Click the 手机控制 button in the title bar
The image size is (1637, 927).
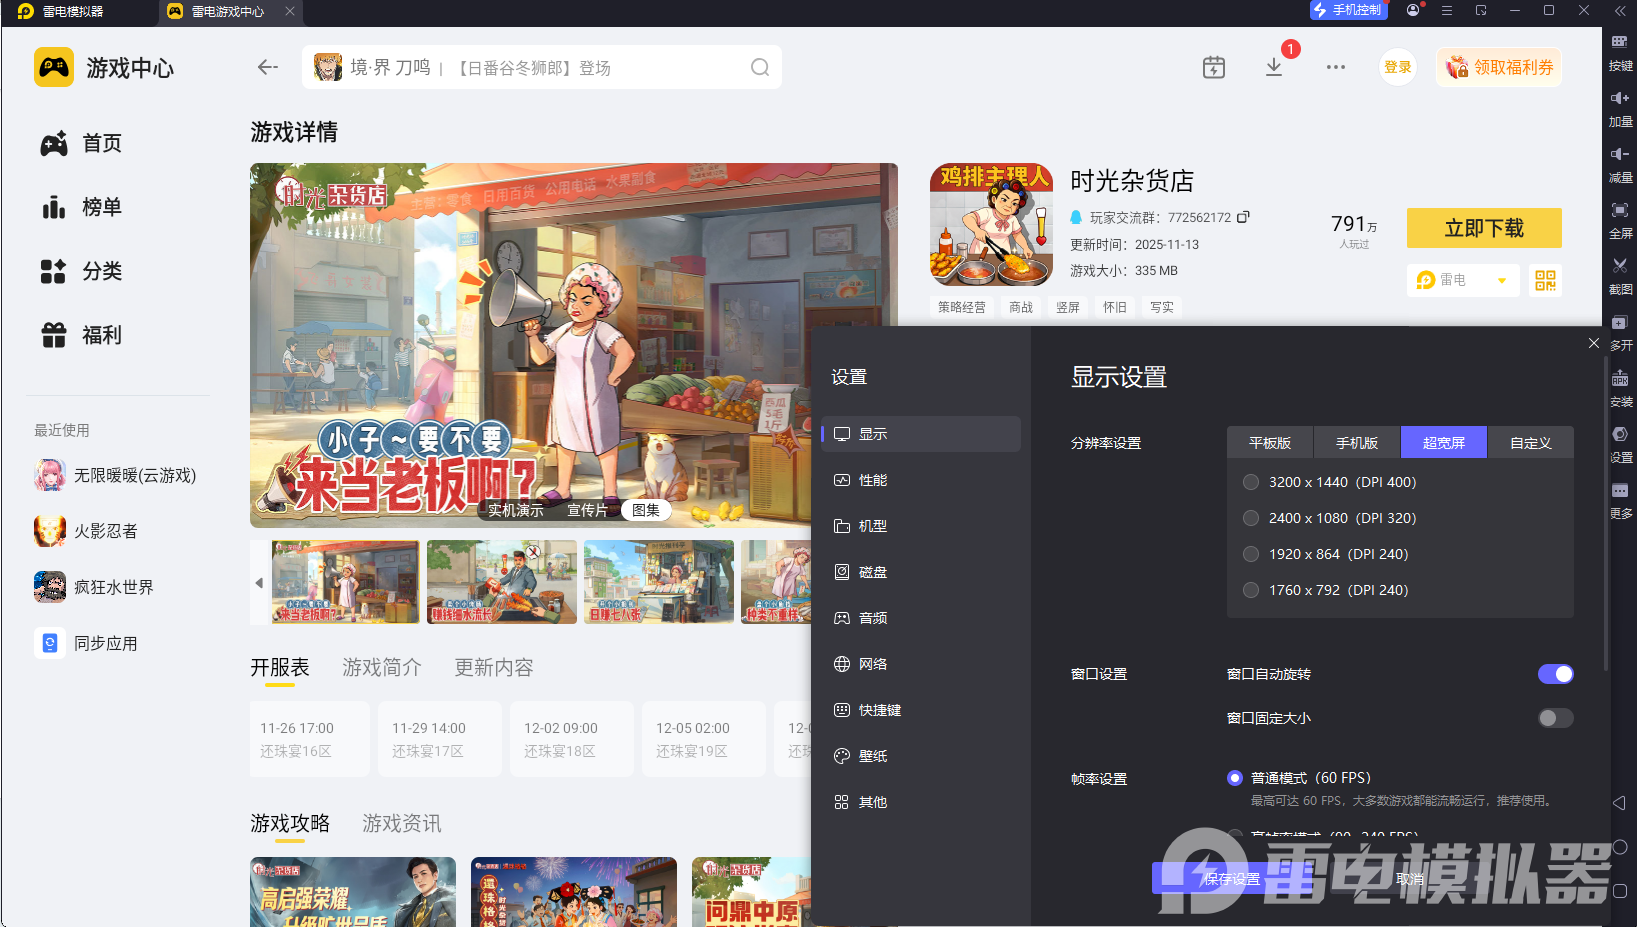1348,10
